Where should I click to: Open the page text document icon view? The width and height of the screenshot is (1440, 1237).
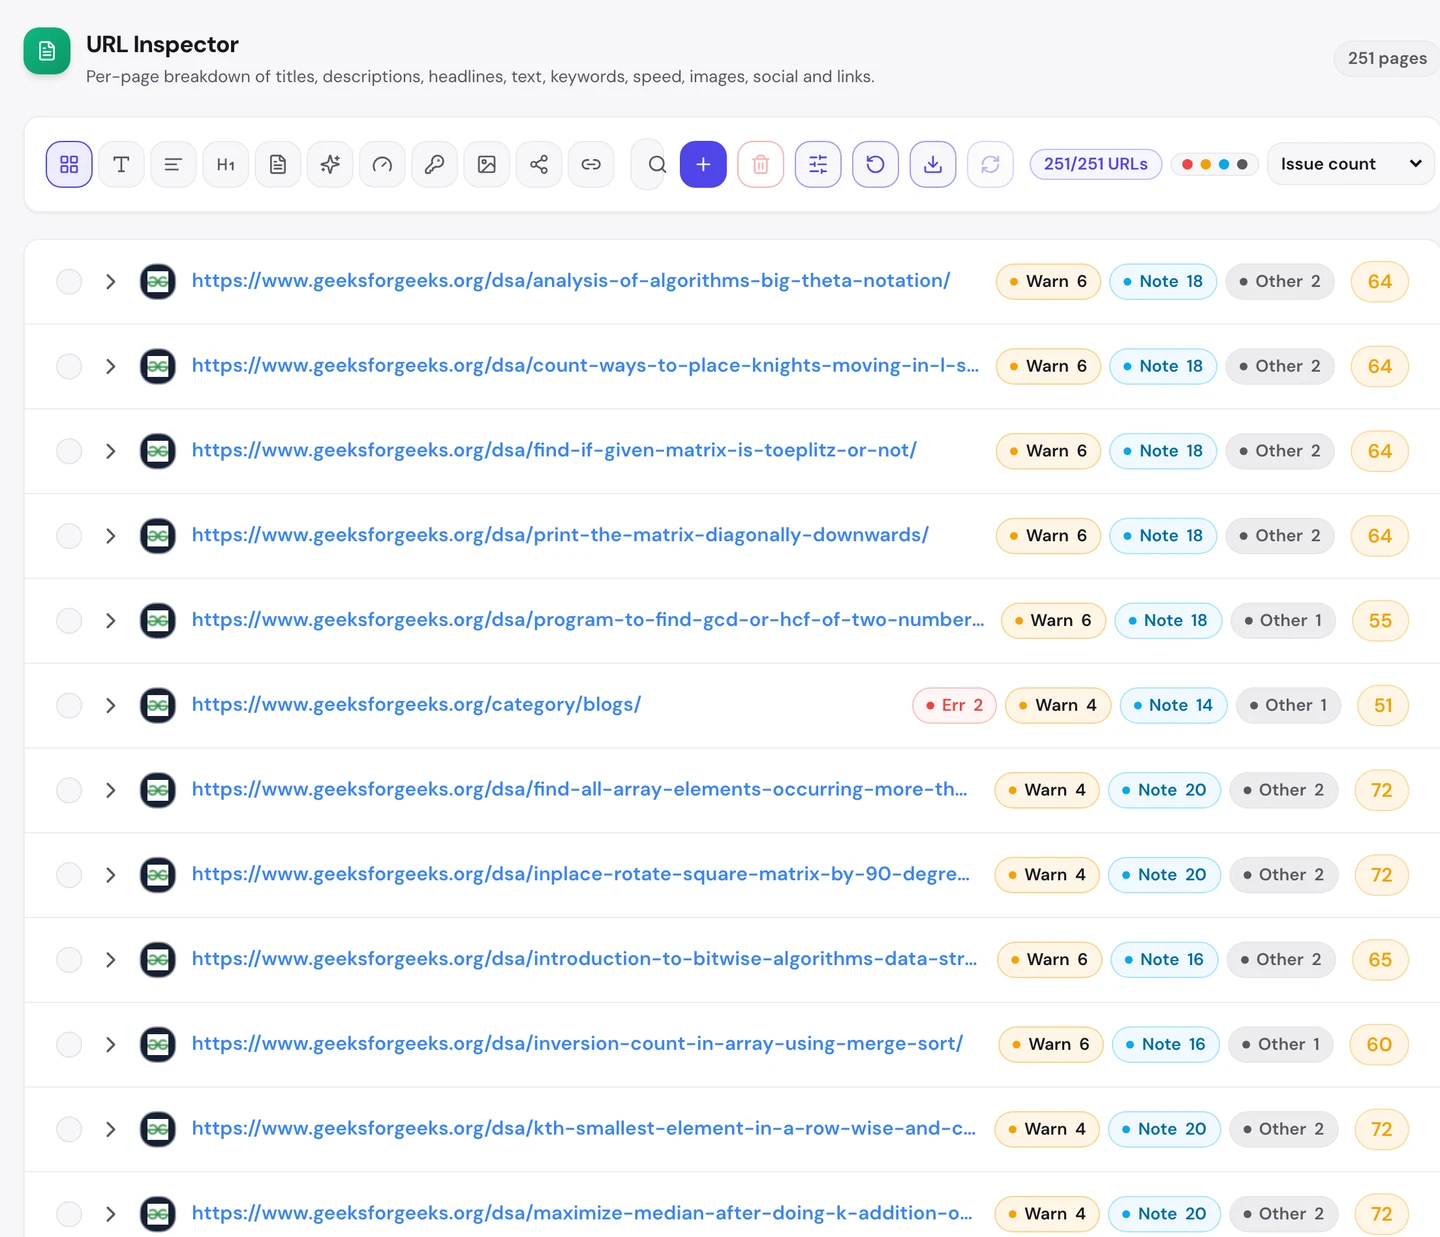pyautogui.click(x=278, y=164)
